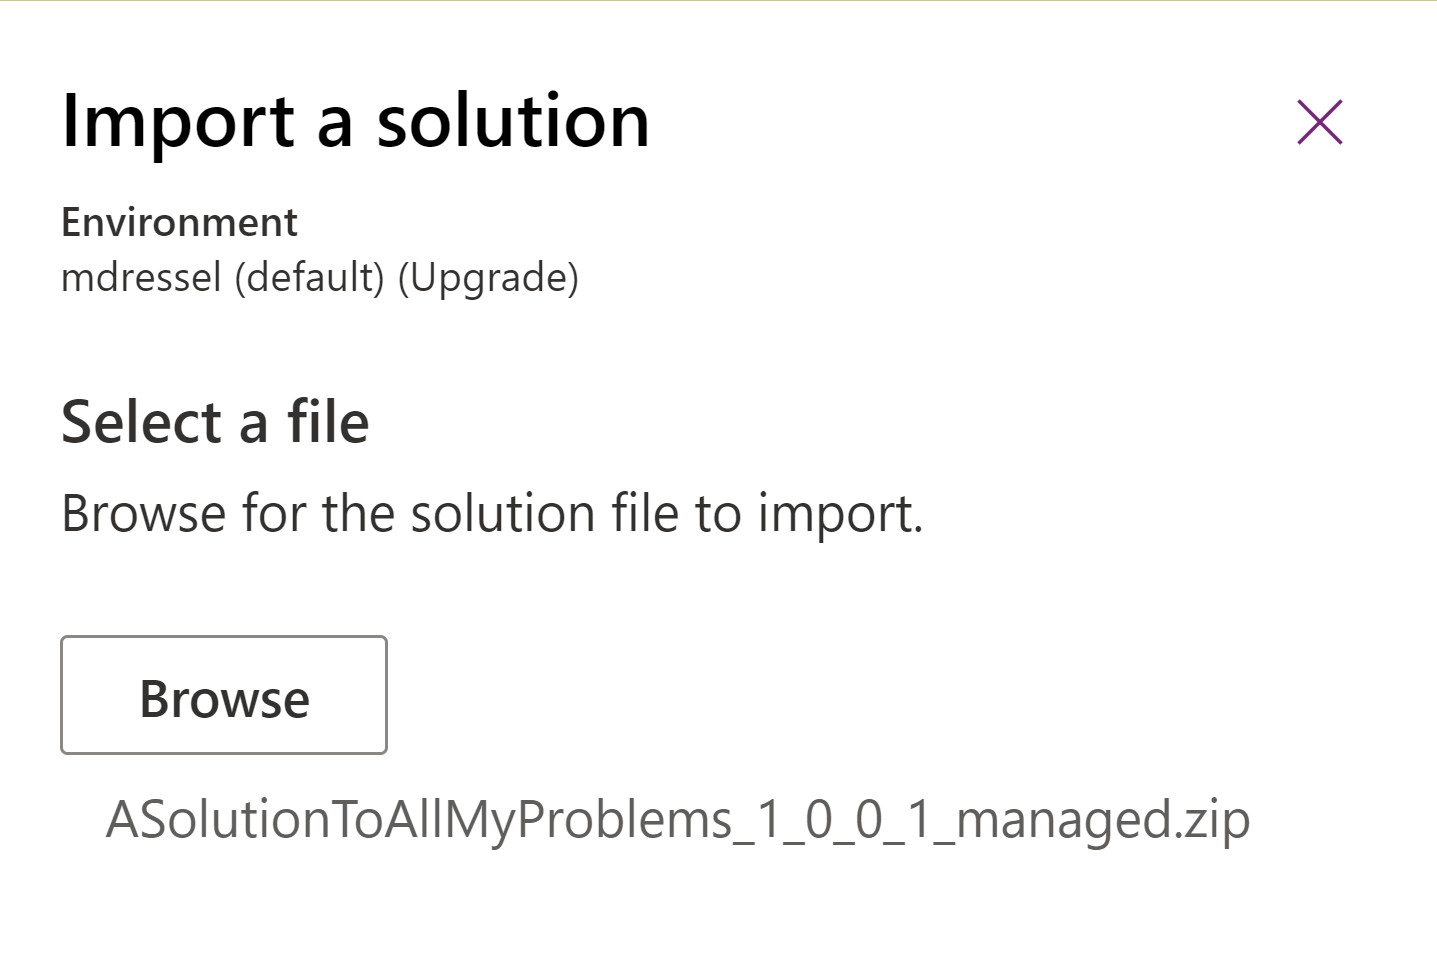Click the word "import." ending the description
This screenshot has height=968, width=1437.
point(839,513)
